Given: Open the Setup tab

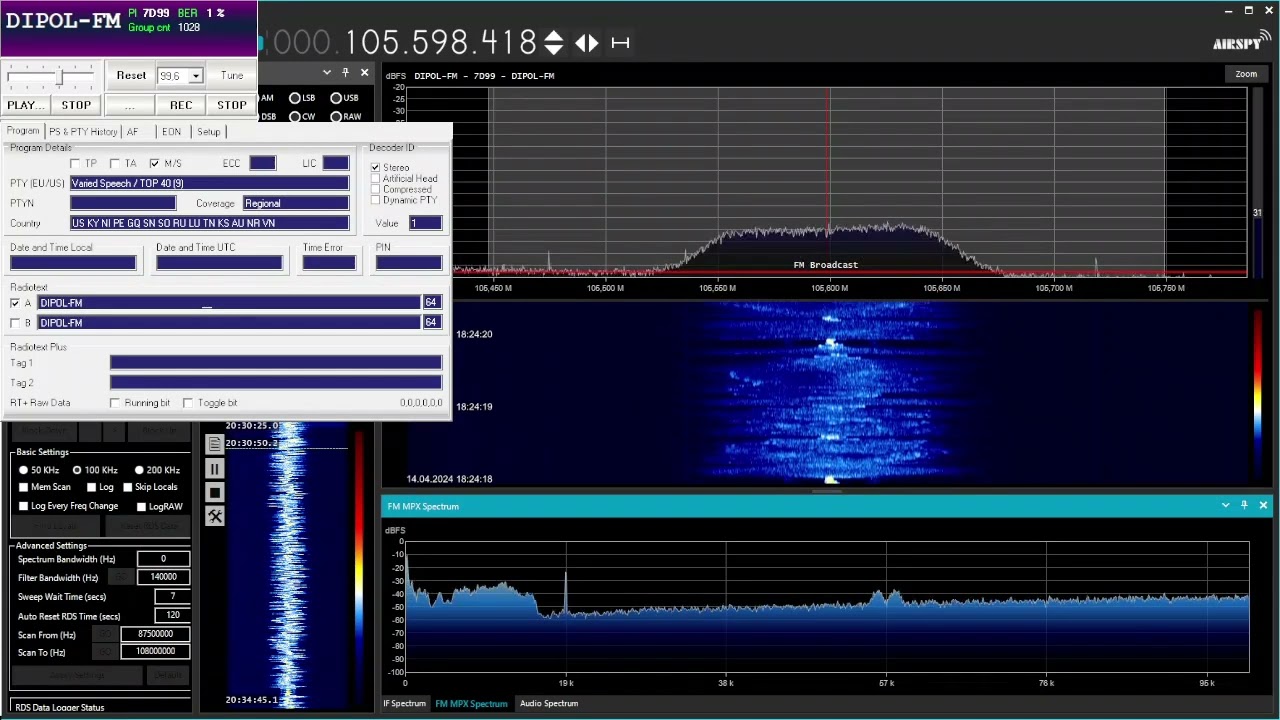Looking at the screenshot, I should [209, 132].
